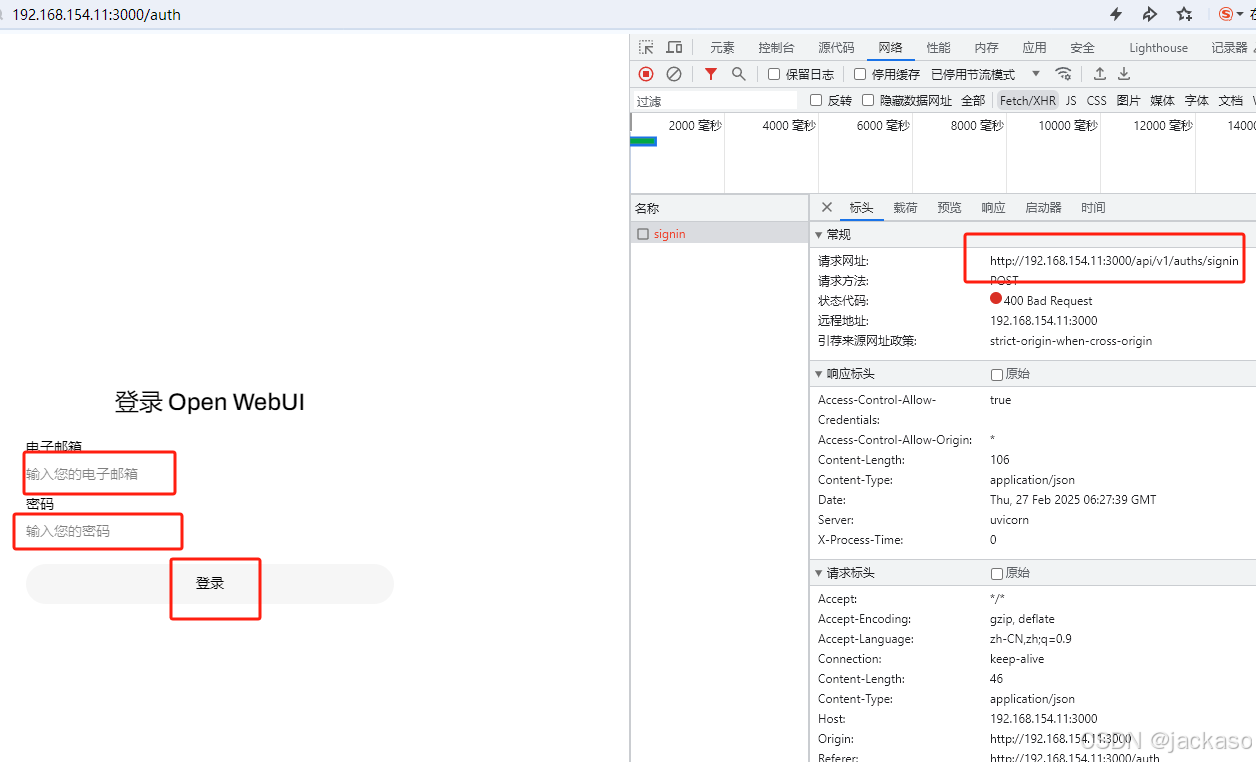1256x762 pixels.
Task: Show the 响应 tab of the request
Action: coord(993,207)
